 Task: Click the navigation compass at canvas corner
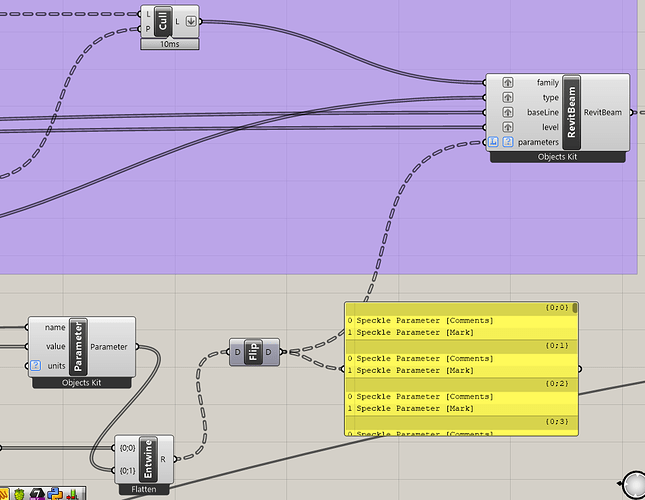[633, 485]
